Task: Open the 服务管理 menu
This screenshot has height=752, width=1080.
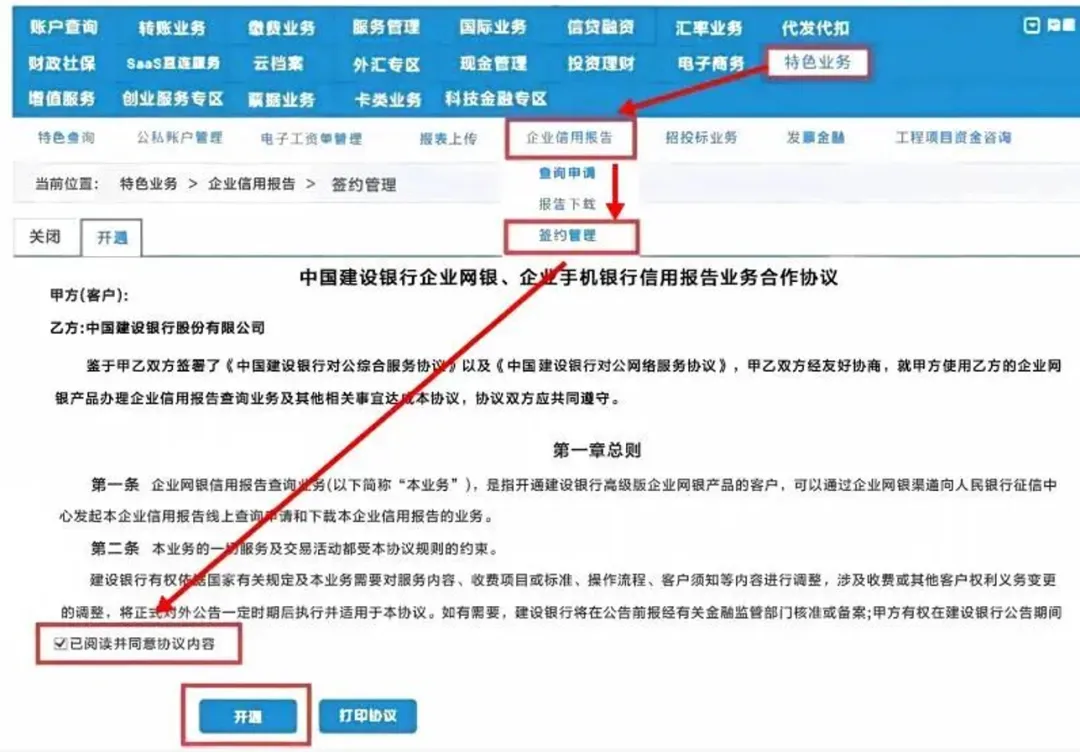Action: pos(386,27)
